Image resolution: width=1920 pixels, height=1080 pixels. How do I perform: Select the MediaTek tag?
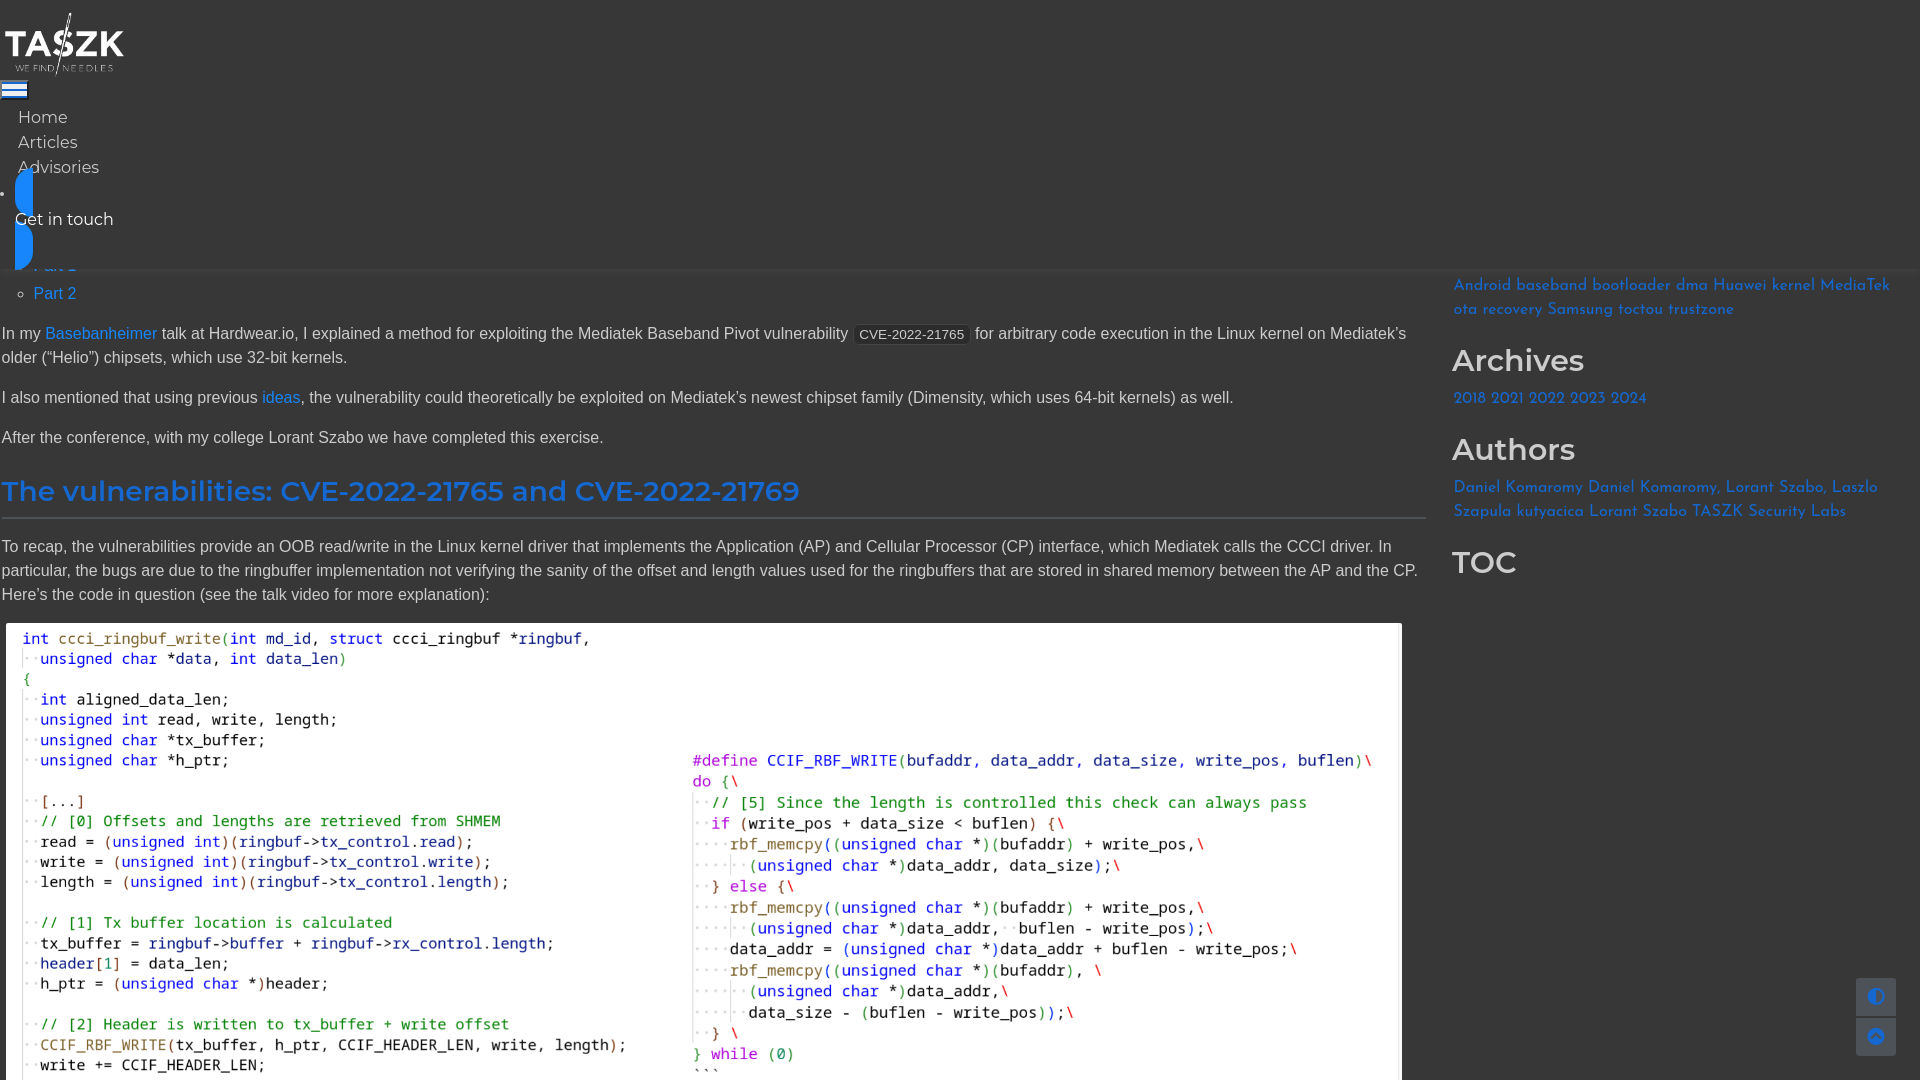coord(1855,286)
